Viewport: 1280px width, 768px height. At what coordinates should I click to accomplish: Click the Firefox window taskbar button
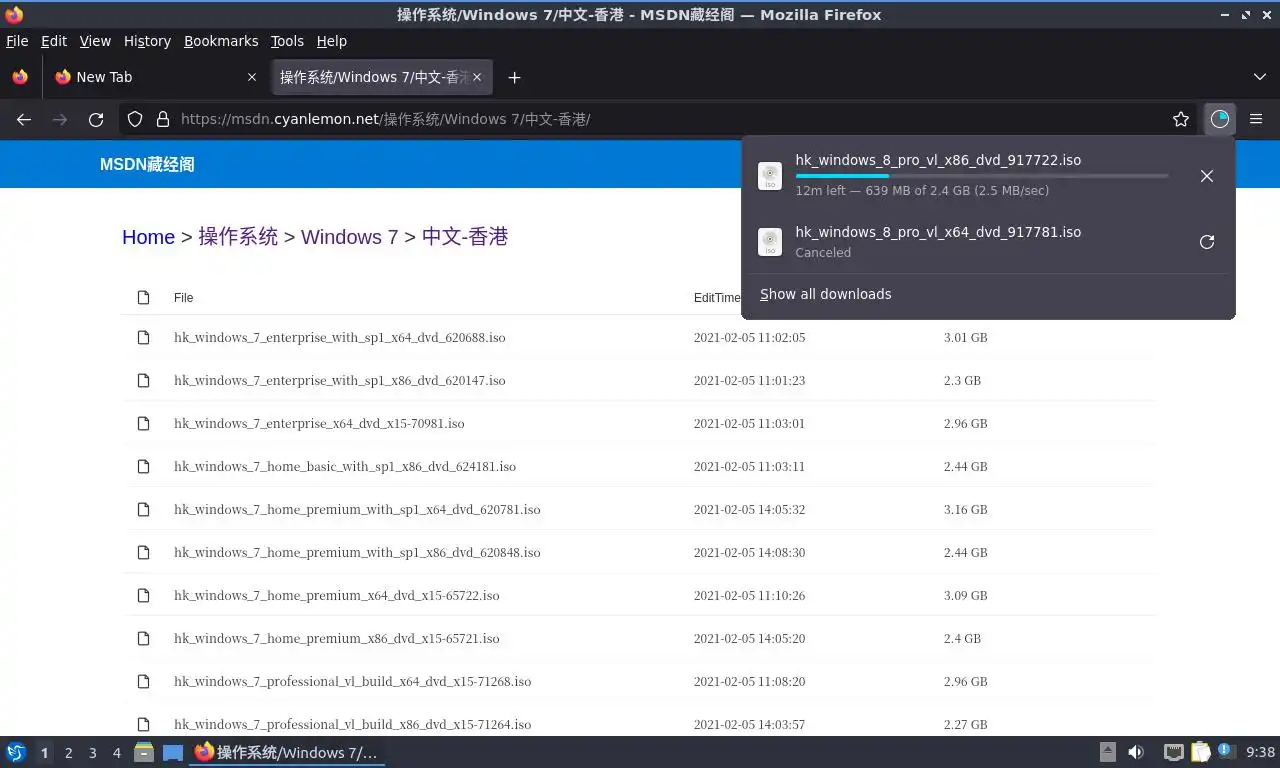click(288, 752)
